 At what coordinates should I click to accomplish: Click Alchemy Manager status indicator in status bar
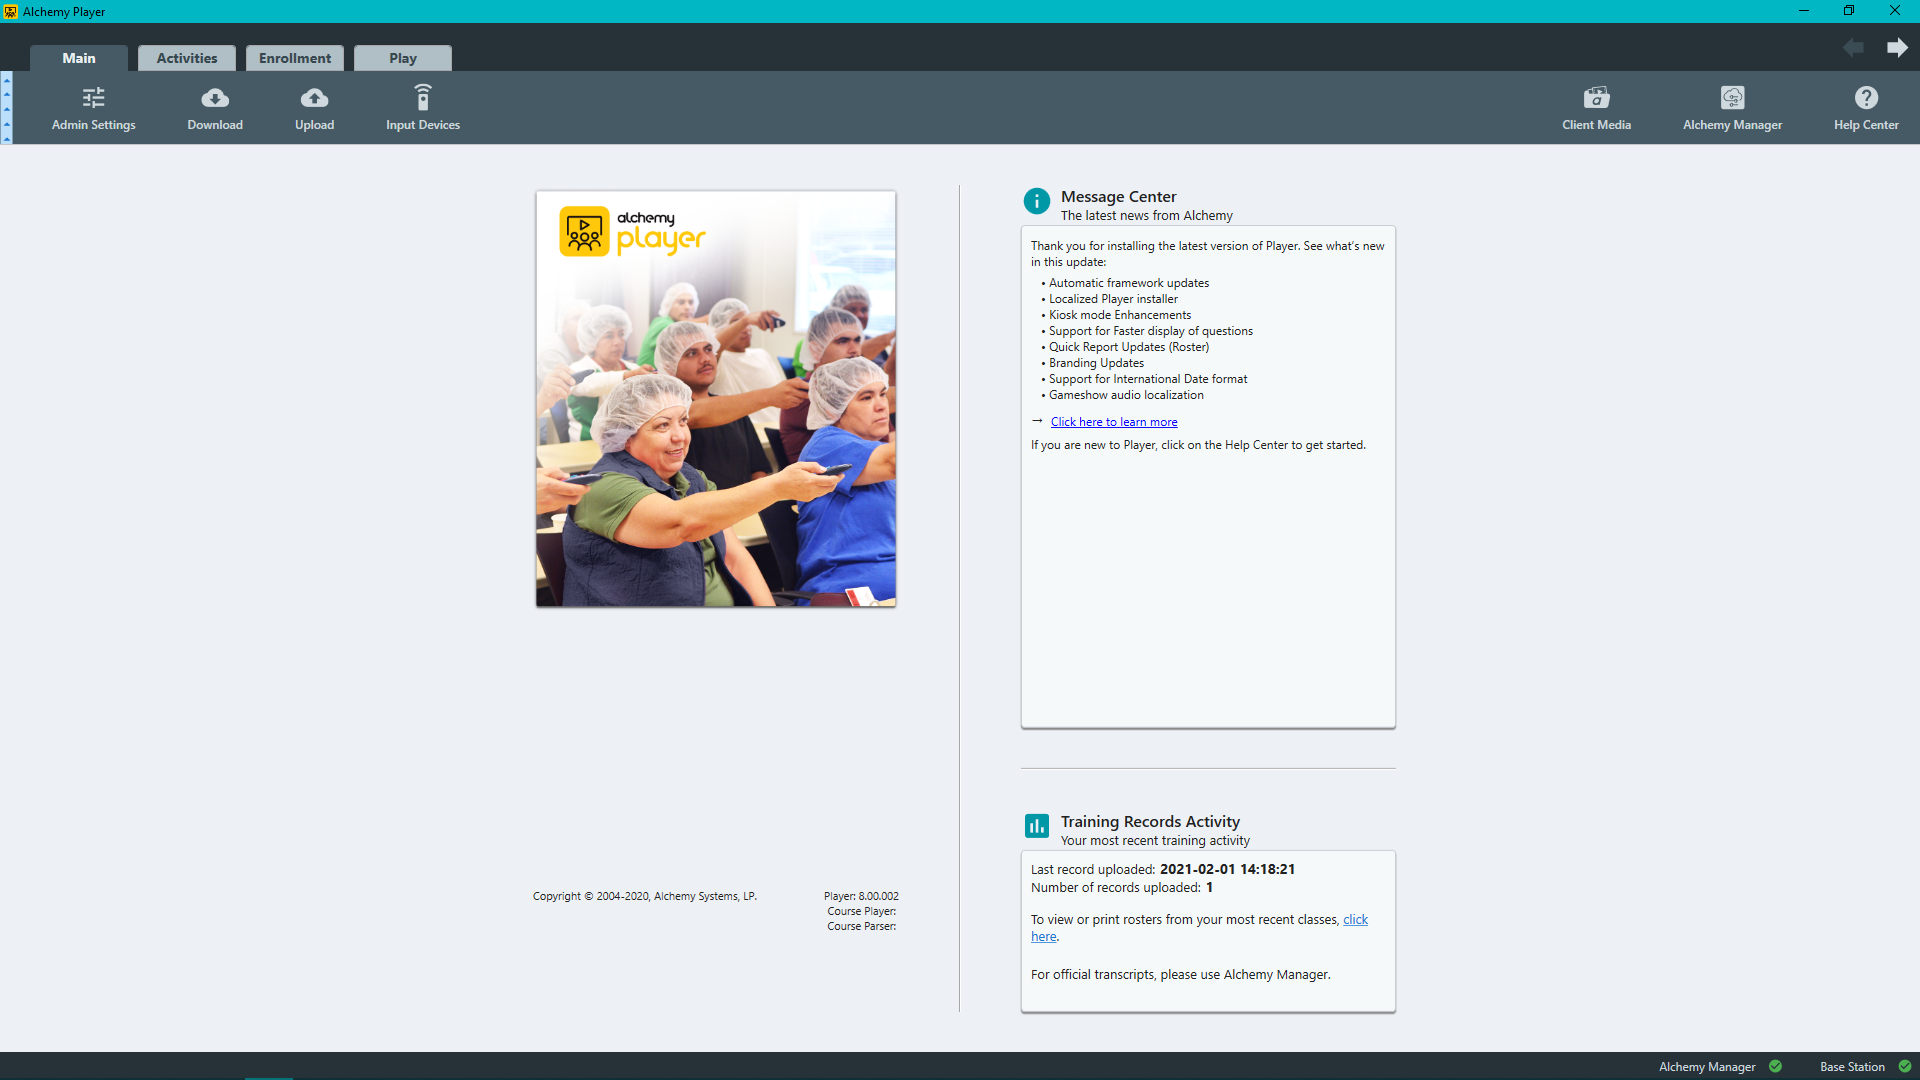pyautogui.click(x=1775, y=1066)
